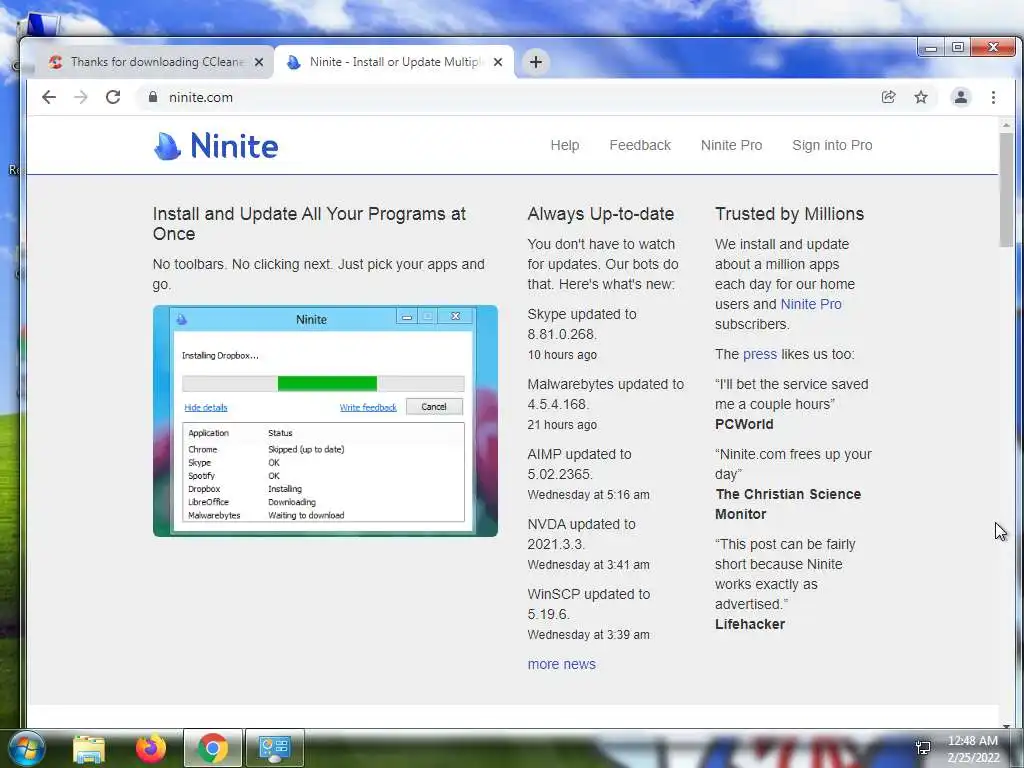Click the green installer progress bar
1024x768 pixels.
[x=327, y=383]
